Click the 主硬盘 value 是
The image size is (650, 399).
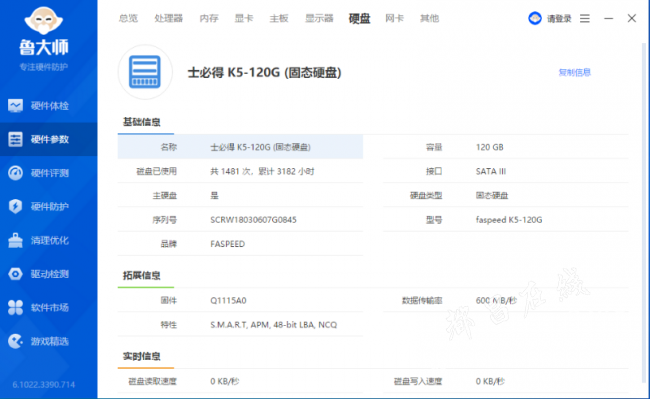click(214, 195)
